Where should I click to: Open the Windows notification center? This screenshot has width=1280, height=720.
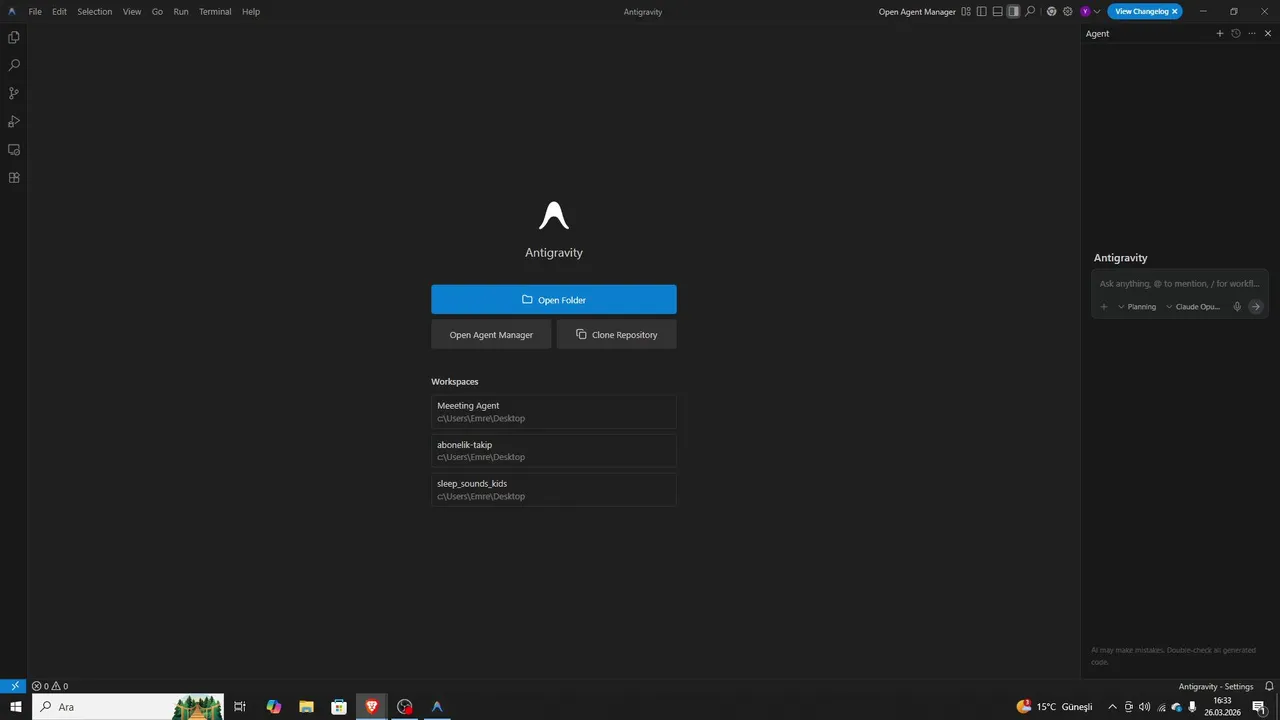click(x=1259, y=707)
